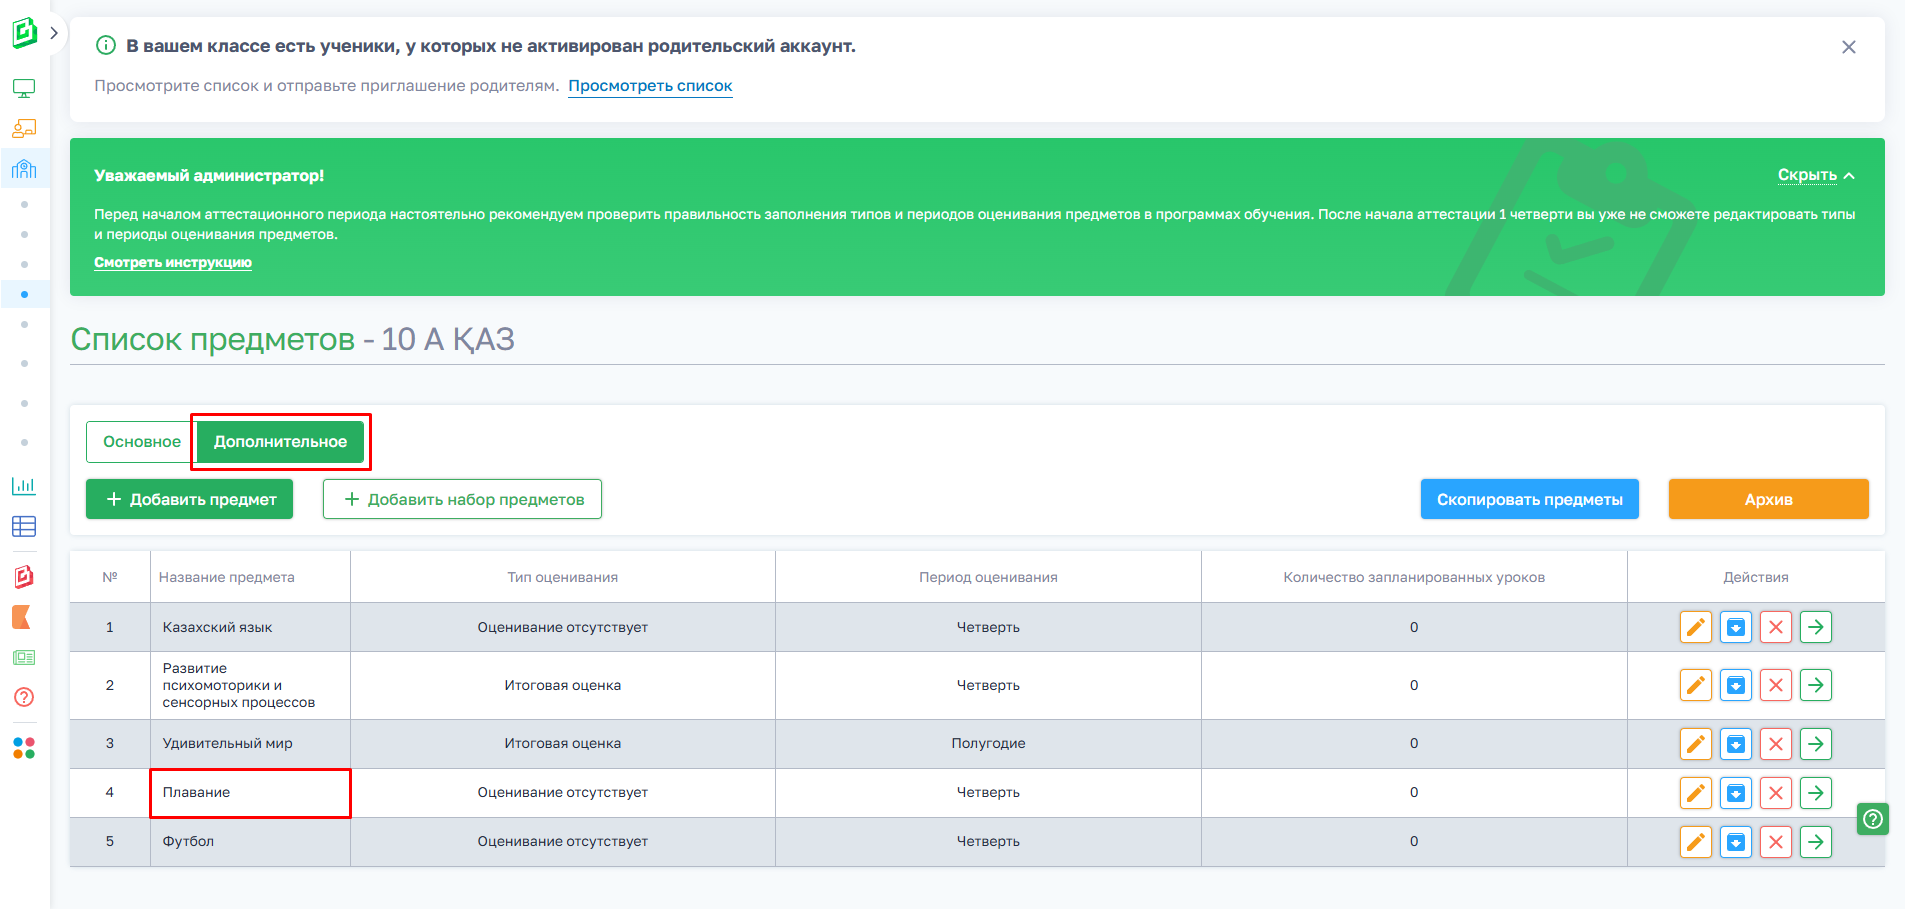Click the Добавить набор предметов button

pos(462,499)
